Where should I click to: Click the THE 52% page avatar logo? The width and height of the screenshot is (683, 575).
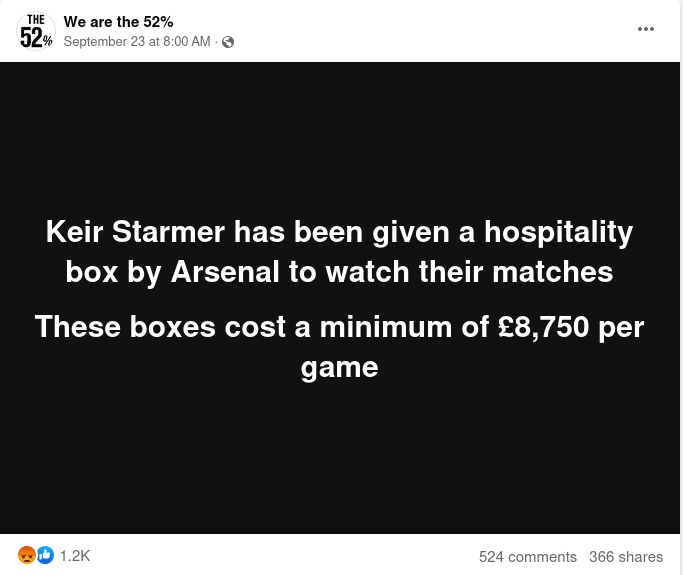point(36,32)
